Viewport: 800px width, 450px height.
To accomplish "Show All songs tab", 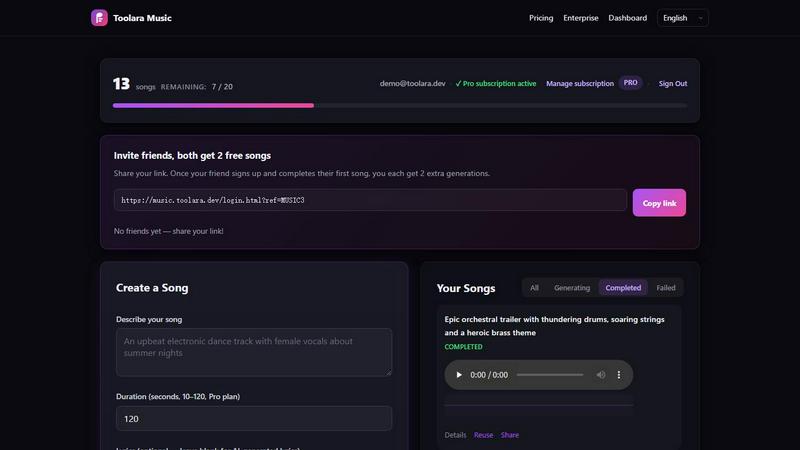I will point(534,288).
